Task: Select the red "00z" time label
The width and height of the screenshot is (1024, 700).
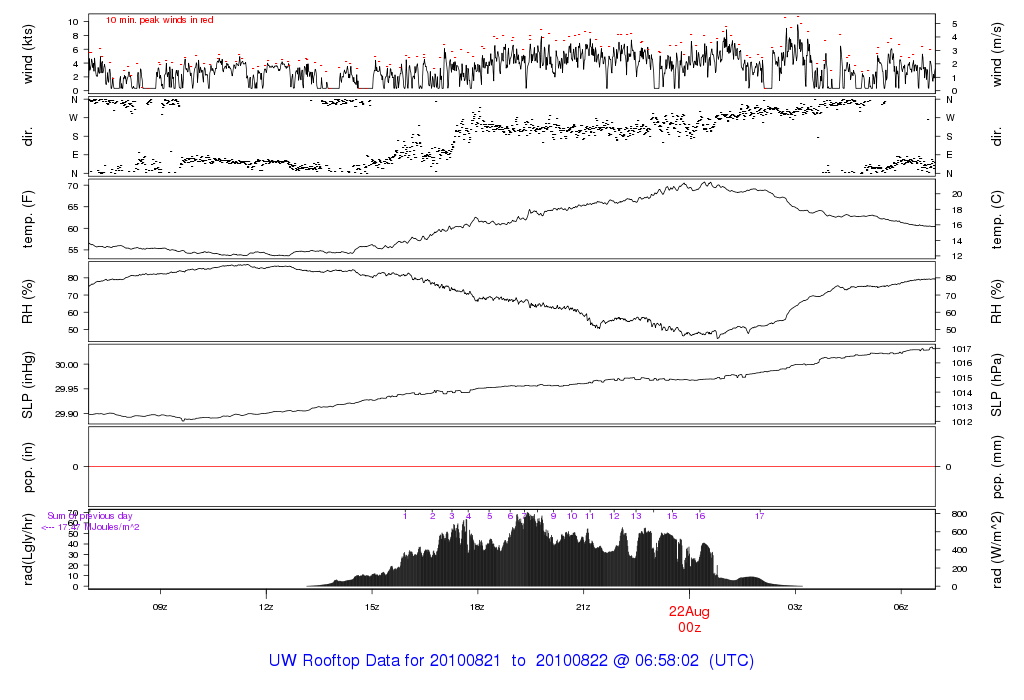Action: pyautogui.click(x=689, y=628)
